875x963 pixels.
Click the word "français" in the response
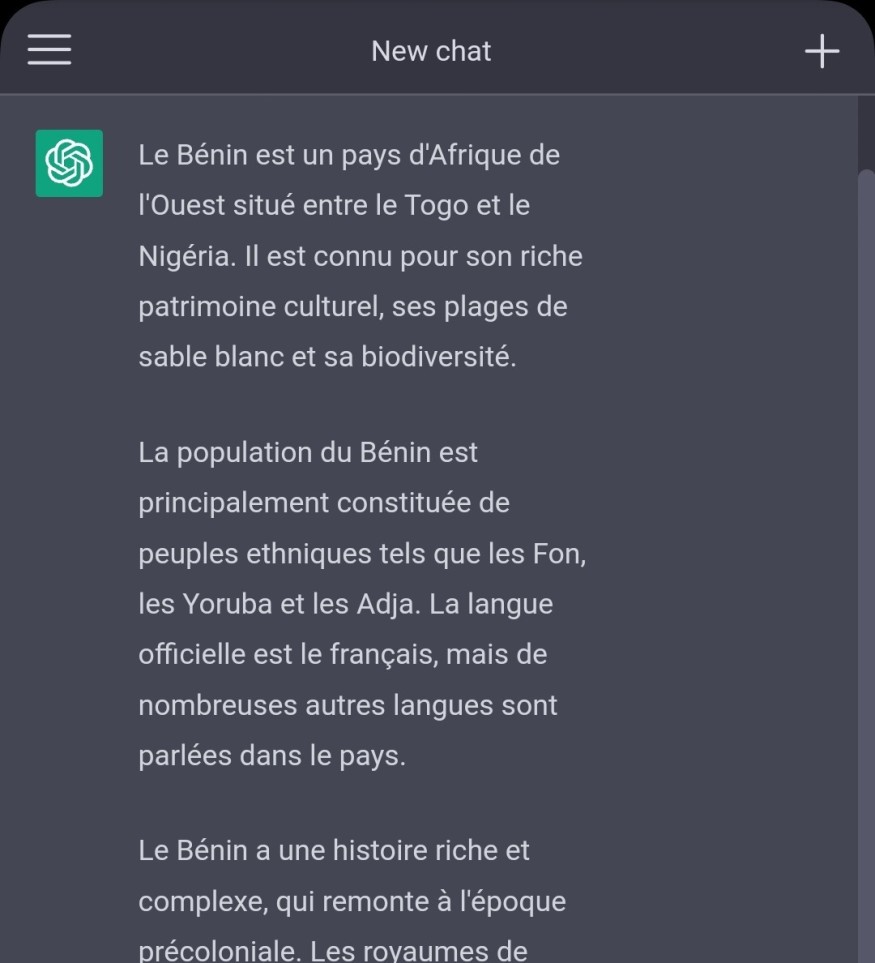point(383,654)
